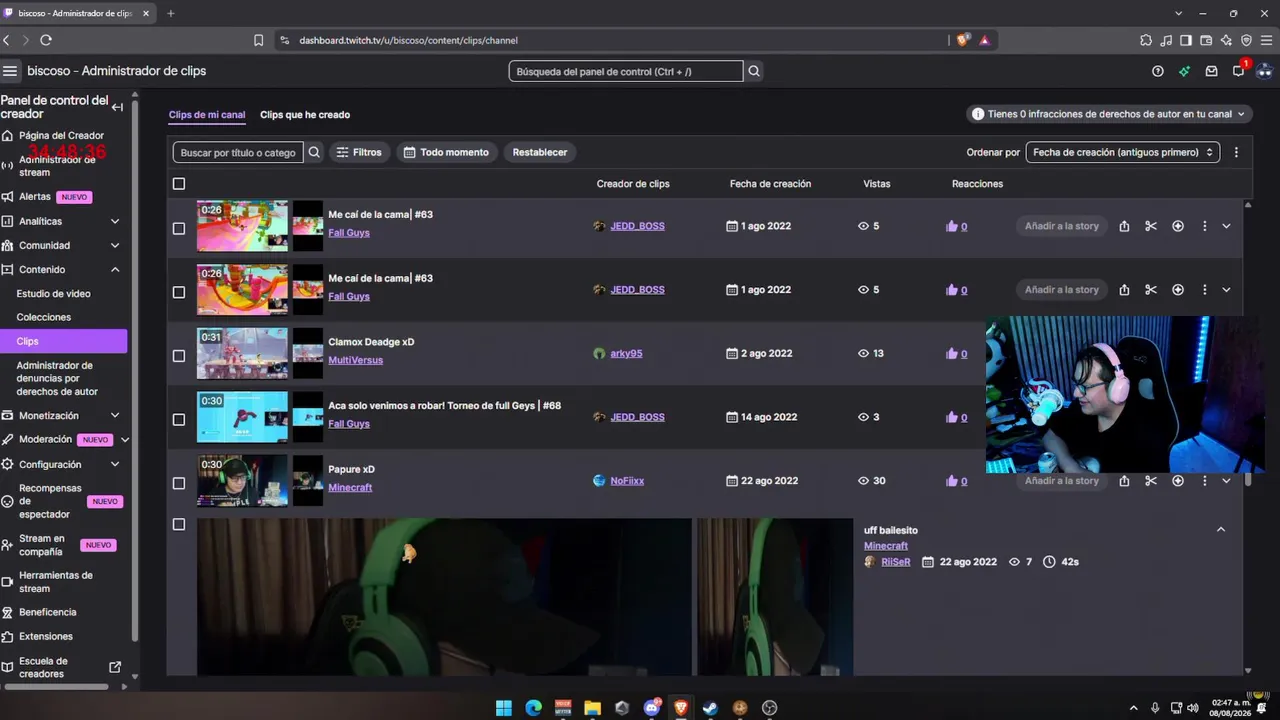Collapse the creator panel sidebar arrow
1280x720 pixels.
tap(117, 107)
